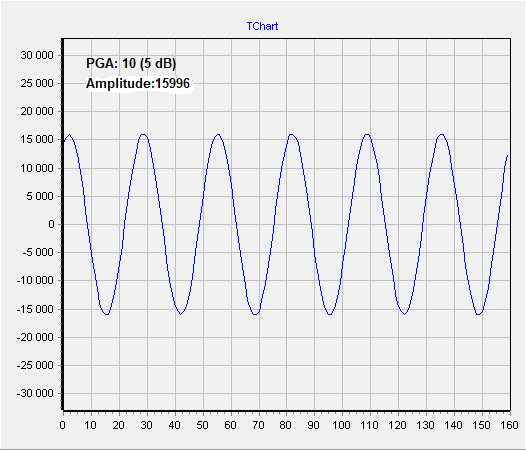Click the -10 000 y-axis label

click(x=35, y=281)
